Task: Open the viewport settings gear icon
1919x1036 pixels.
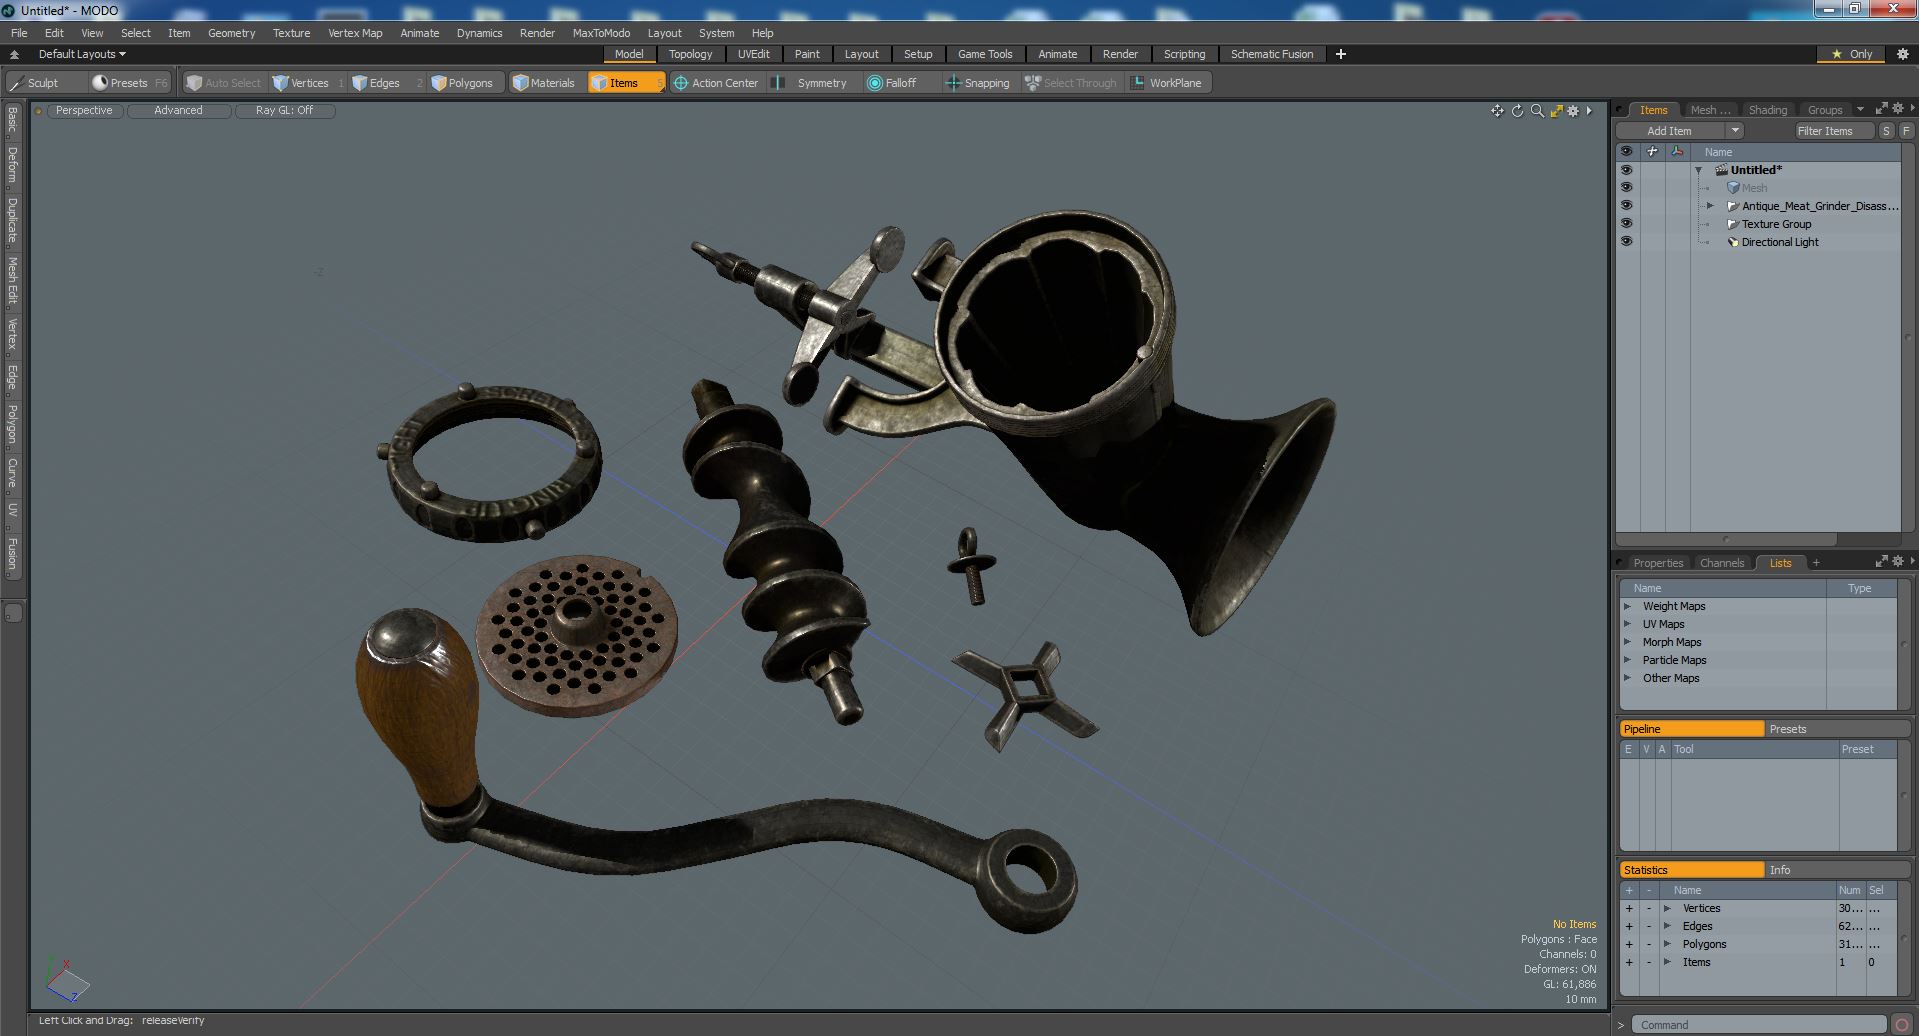Action: click(1573, 111)
